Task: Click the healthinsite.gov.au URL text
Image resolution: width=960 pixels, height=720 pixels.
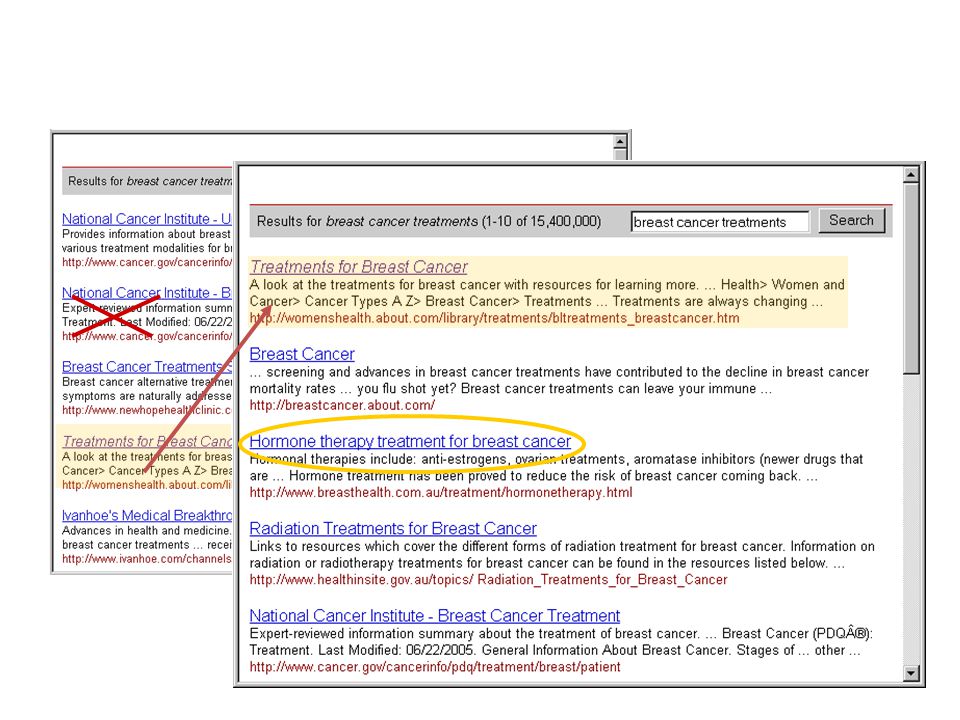Action: point(488,579)
